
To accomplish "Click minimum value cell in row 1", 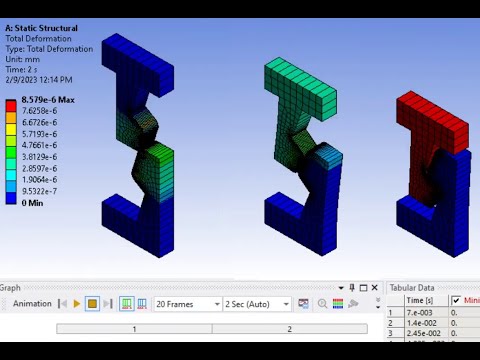I will click(465, 313).
